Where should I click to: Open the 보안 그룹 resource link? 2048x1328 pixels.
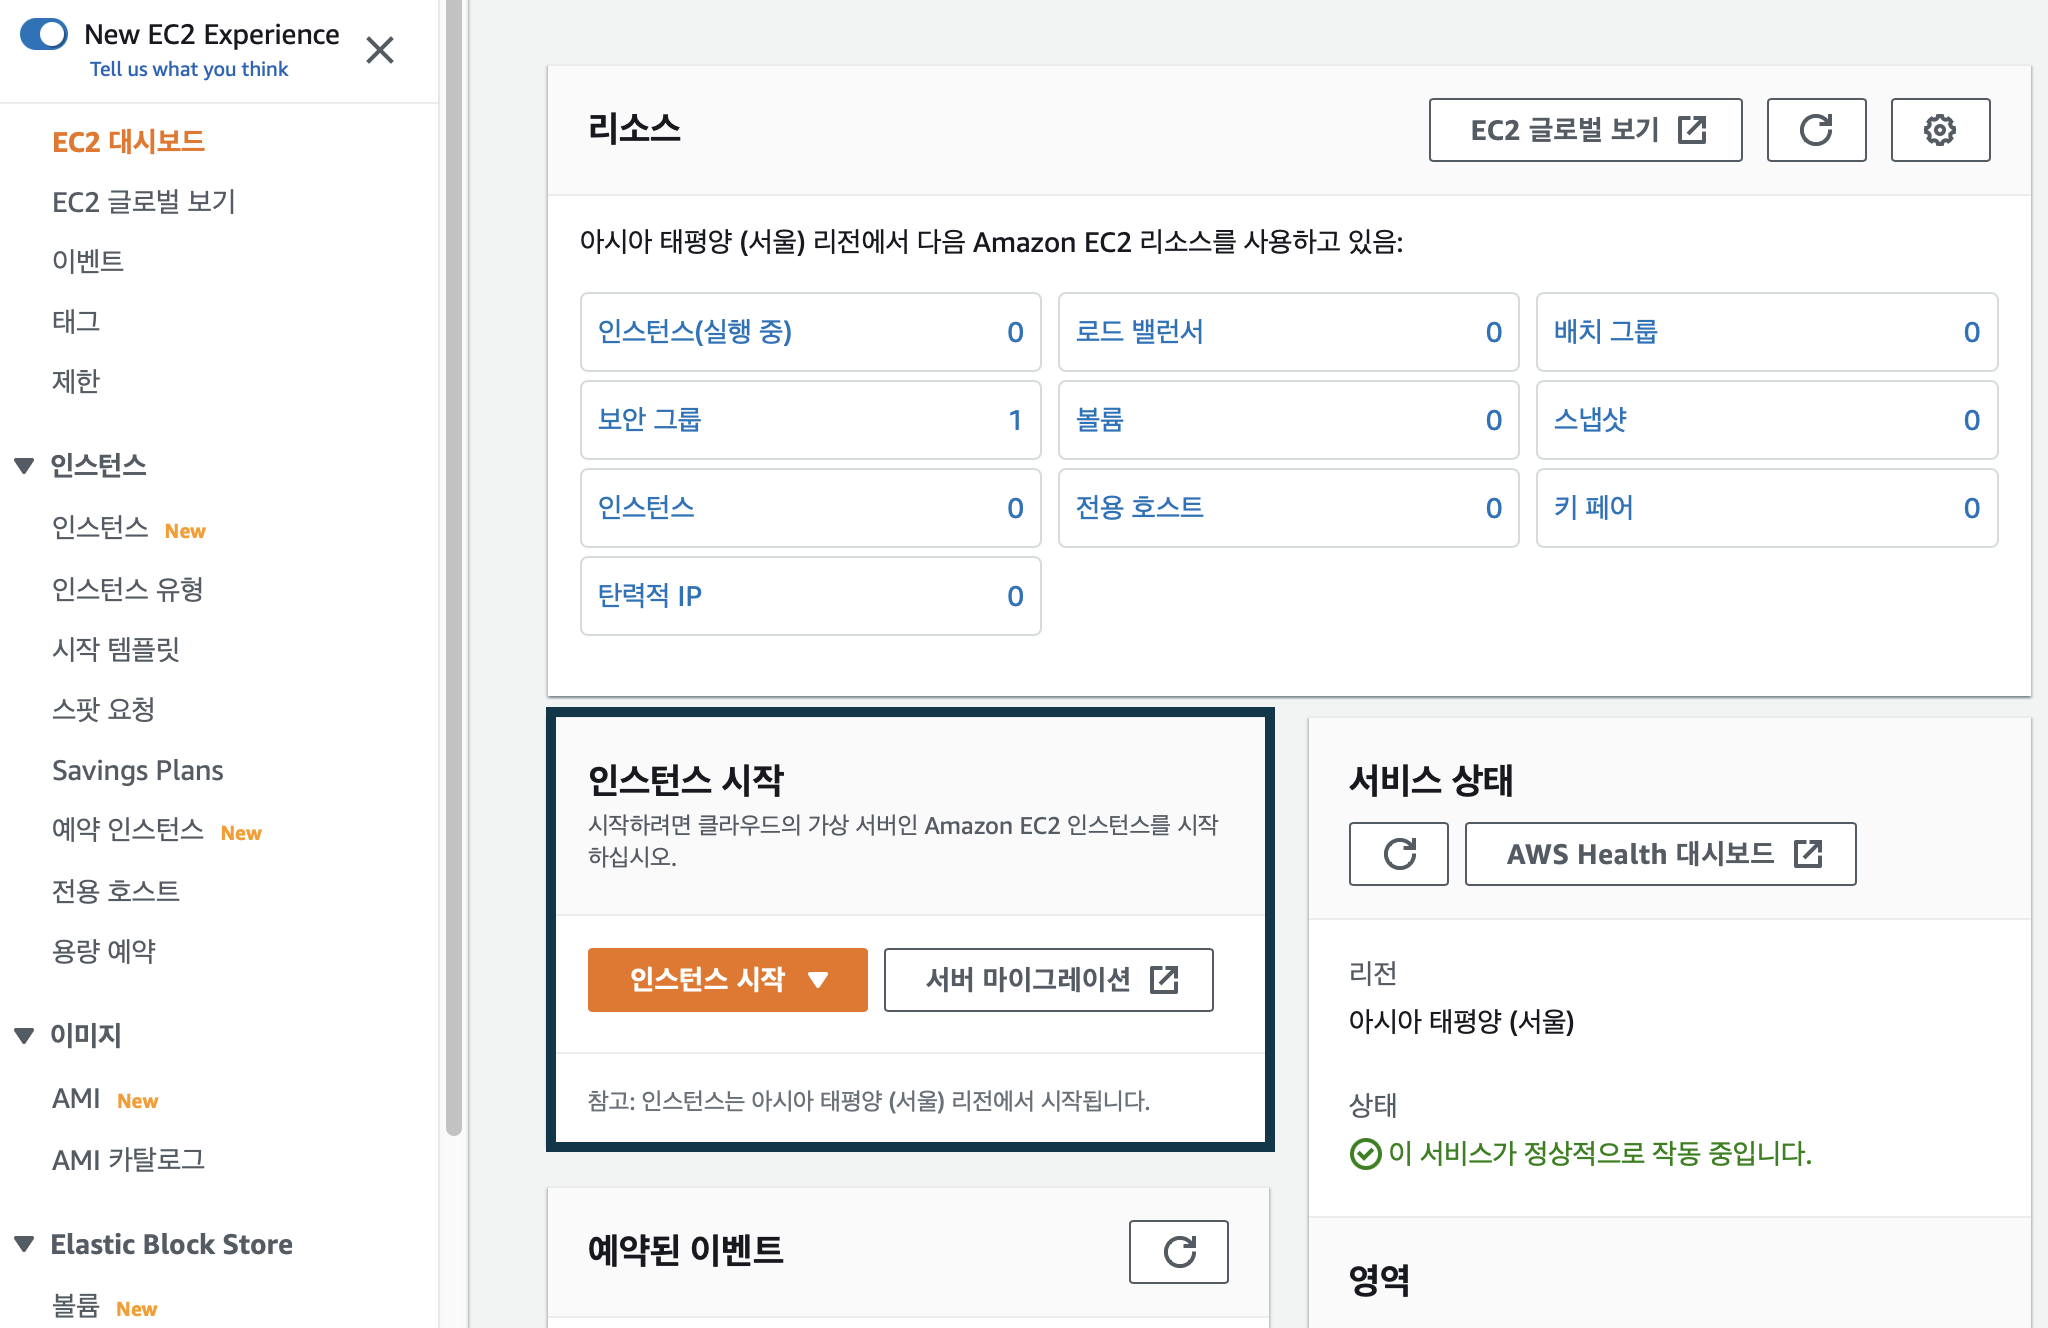[x=648, y=420]
